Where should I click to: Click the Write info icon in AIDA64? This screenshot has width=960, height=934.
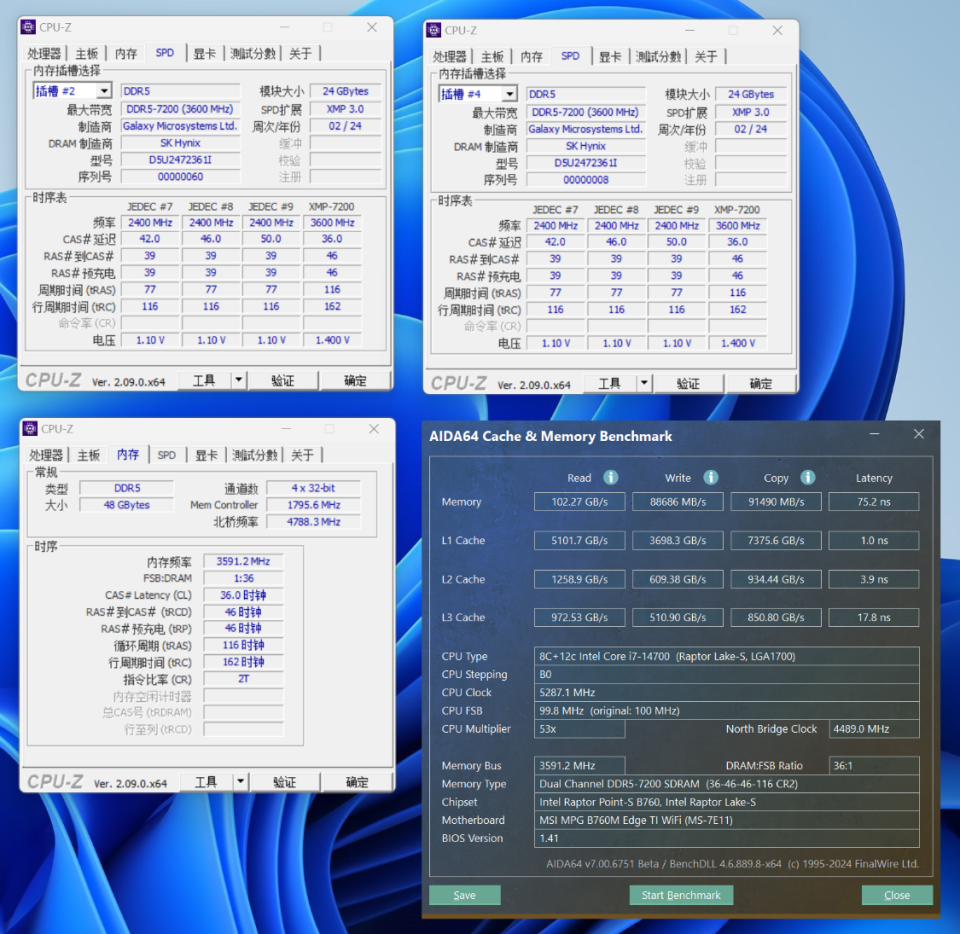pyautogui.click(x=710, y=477)
